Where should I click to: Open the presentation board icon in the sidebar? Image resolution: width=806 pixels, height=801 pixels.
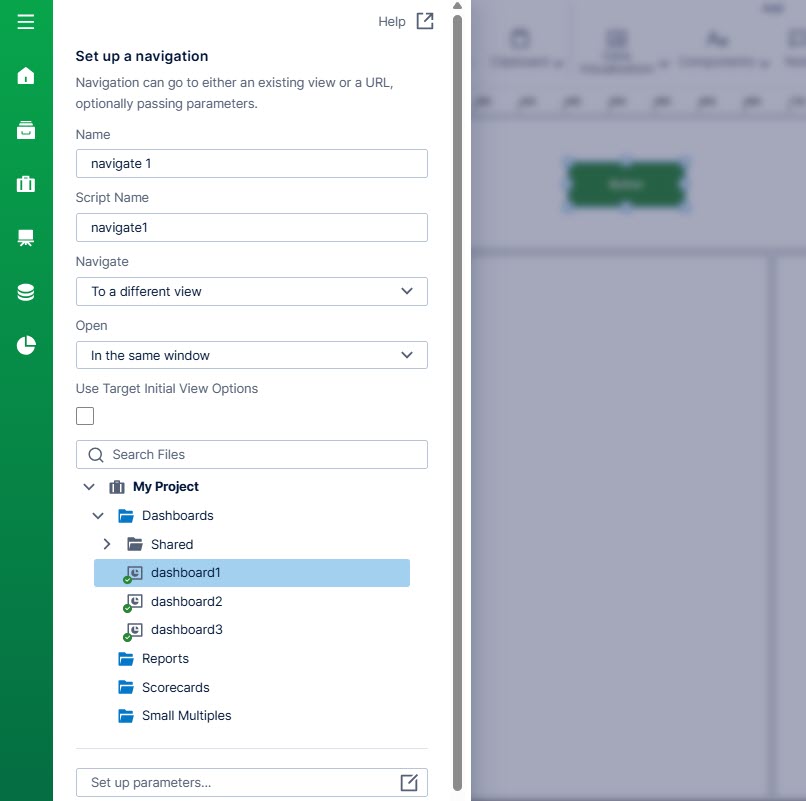tap(26, 238)
